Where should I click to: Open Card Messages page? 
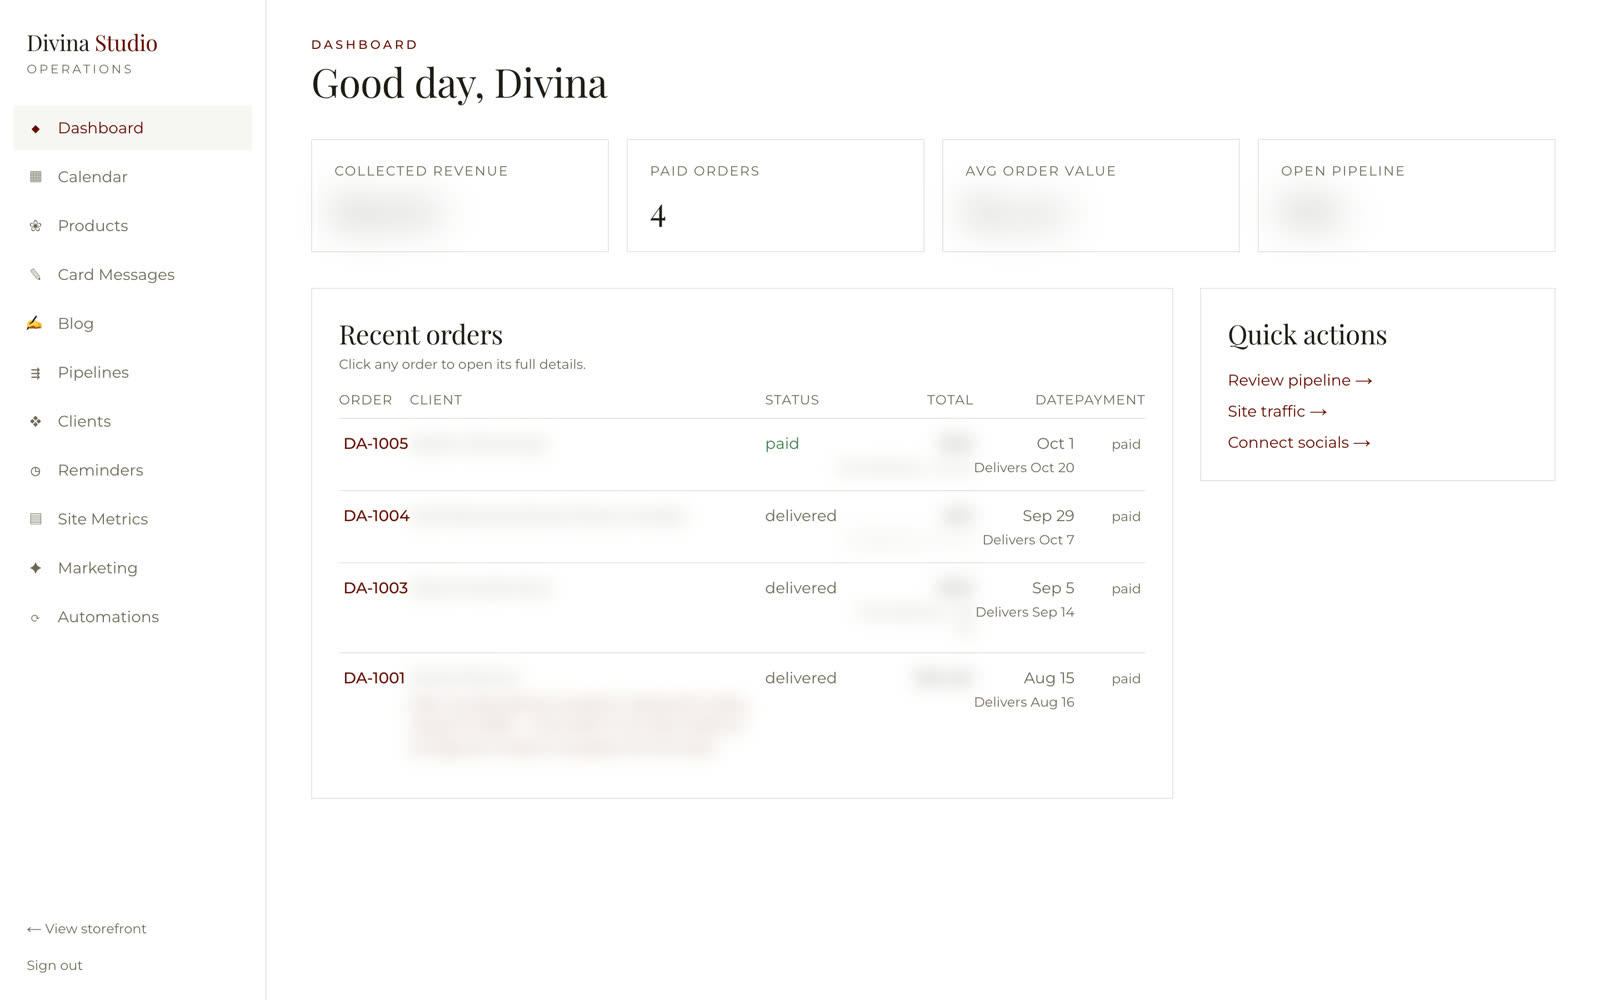tap(133, 275)
